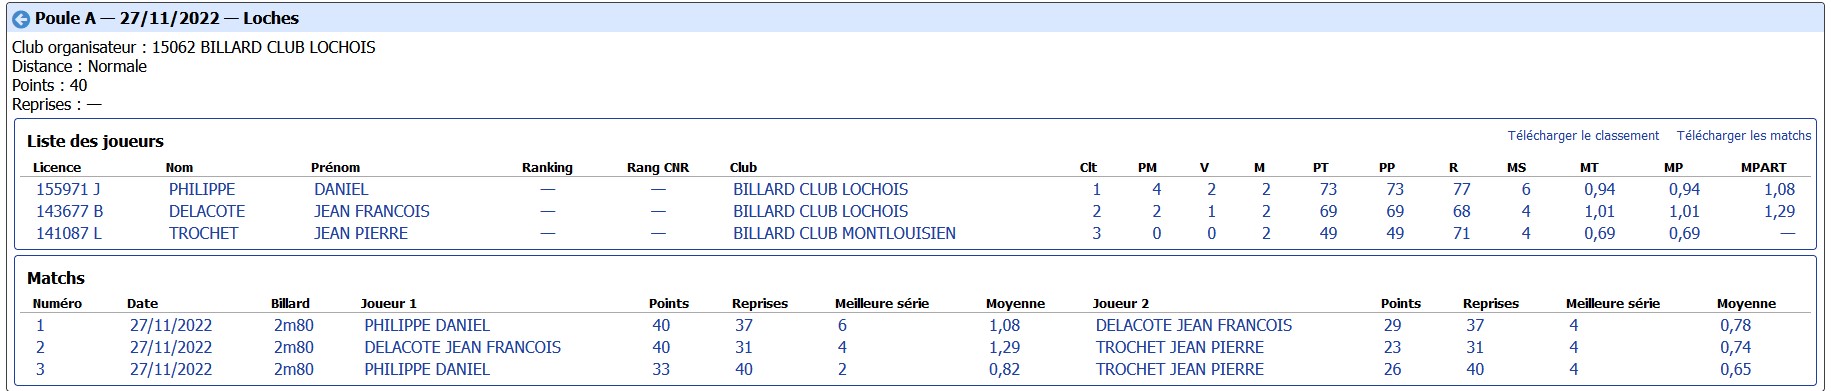The image size is (1831, 391).
Task: Open player name TROCHET in the Nom column
Action: (204, 233)
